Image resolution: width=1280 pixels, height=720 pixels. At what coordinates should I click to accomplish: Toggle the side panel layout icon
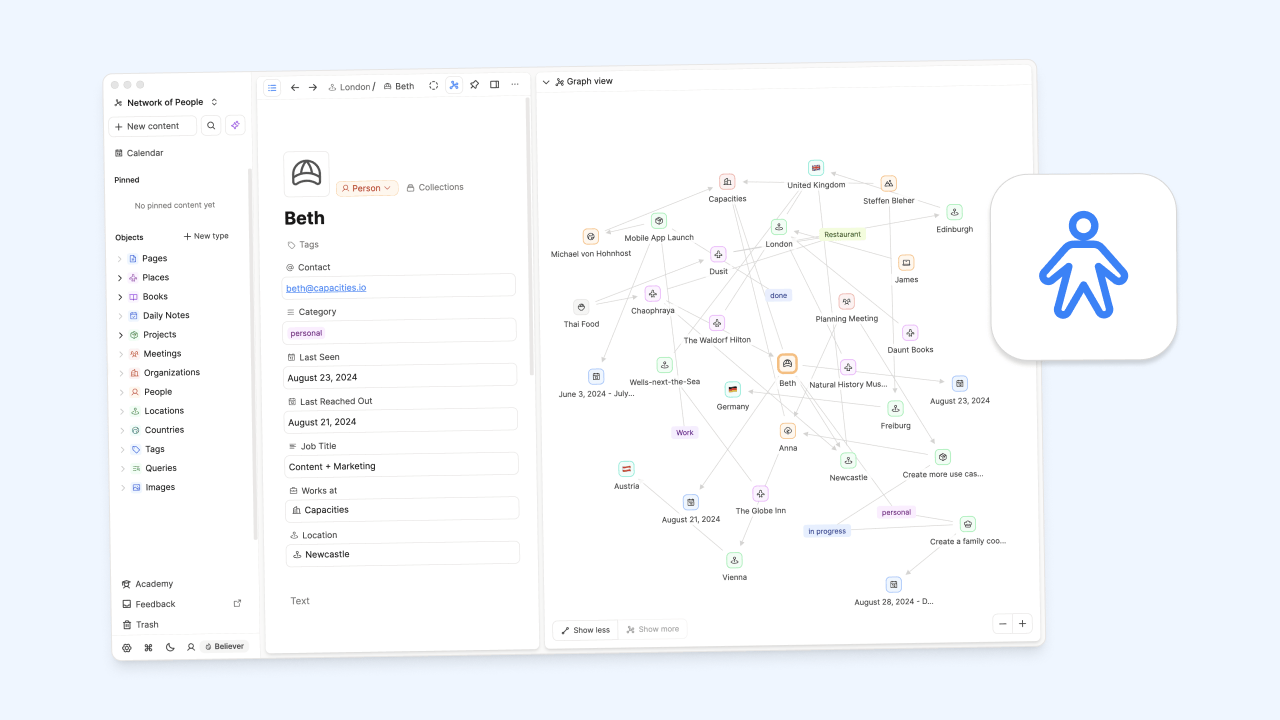click(x=494, y=85)
